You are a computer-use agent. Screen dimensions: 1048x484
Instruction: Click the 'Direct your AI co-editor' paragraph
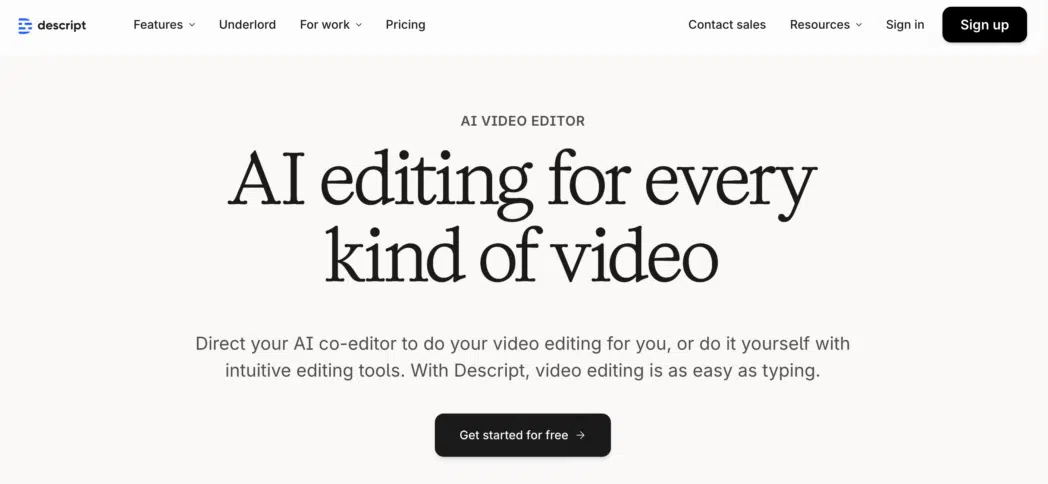[523, 358]
